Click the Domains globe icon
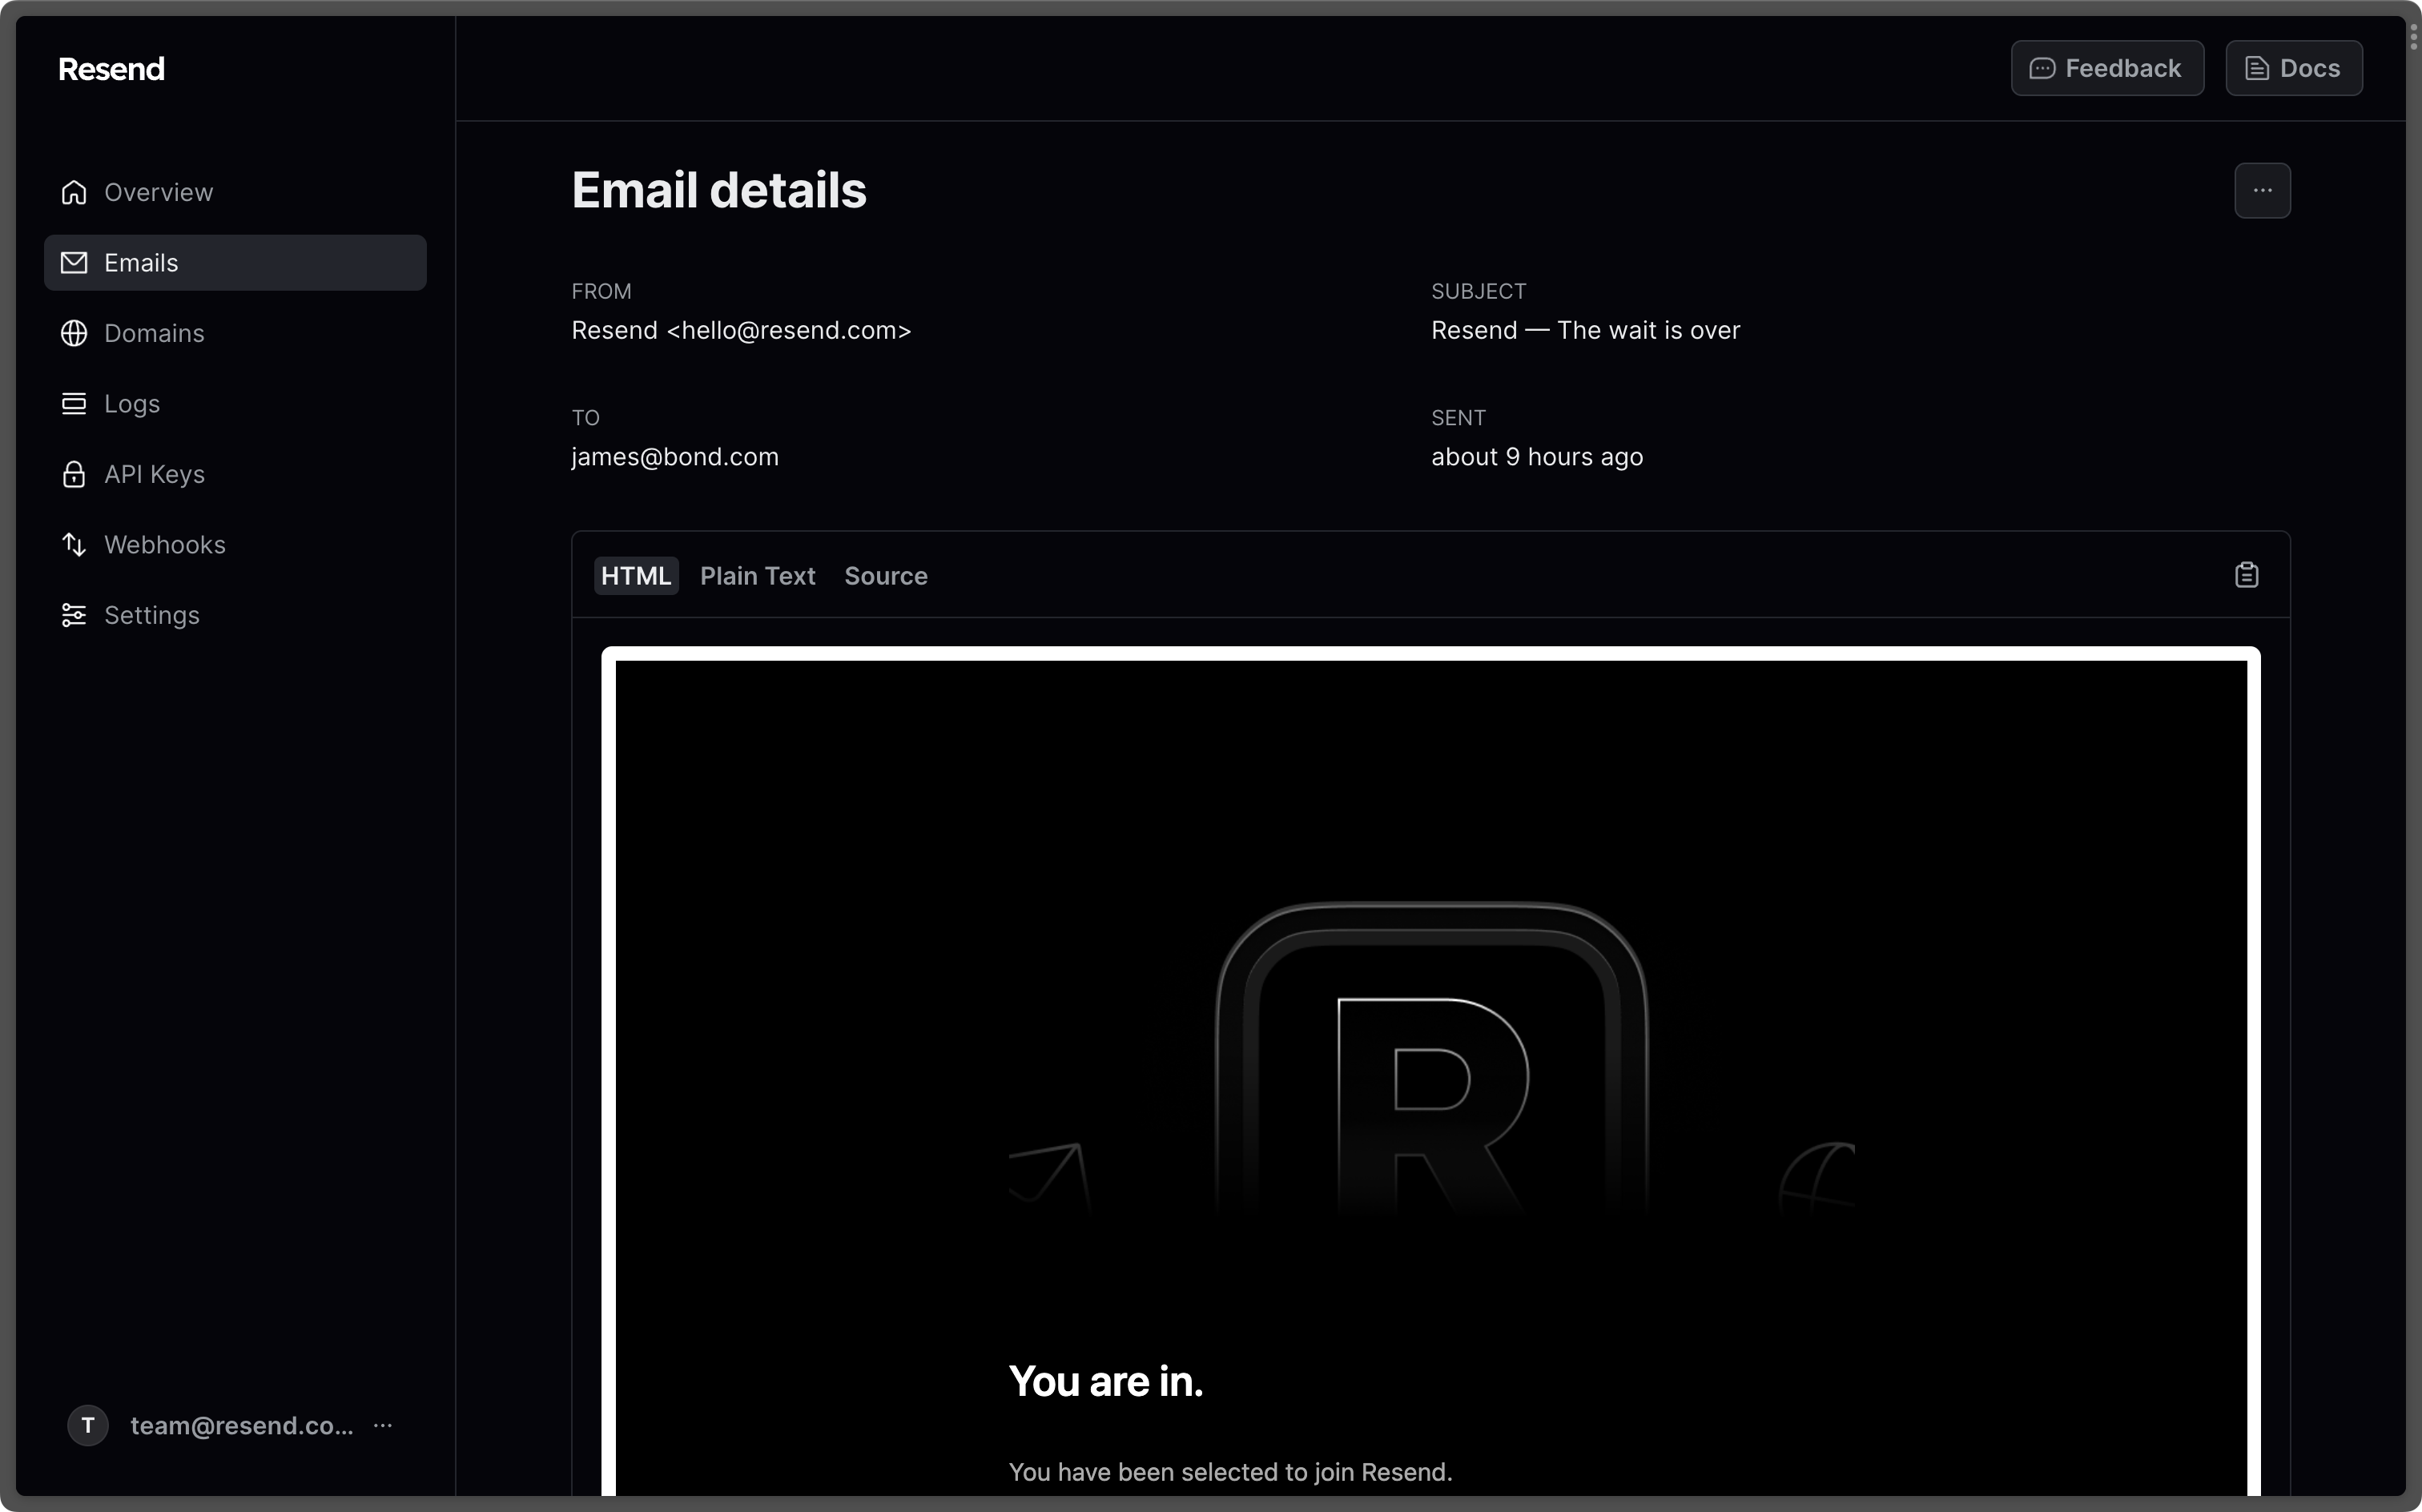 click(73, 332)
